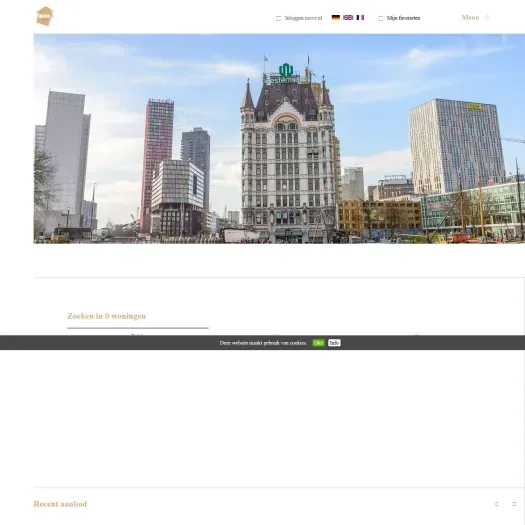Image resolution: width=525 pixels, height=525 pixels.
Task: Click the hamburger icon next to Menu
Action: (488, 18)
